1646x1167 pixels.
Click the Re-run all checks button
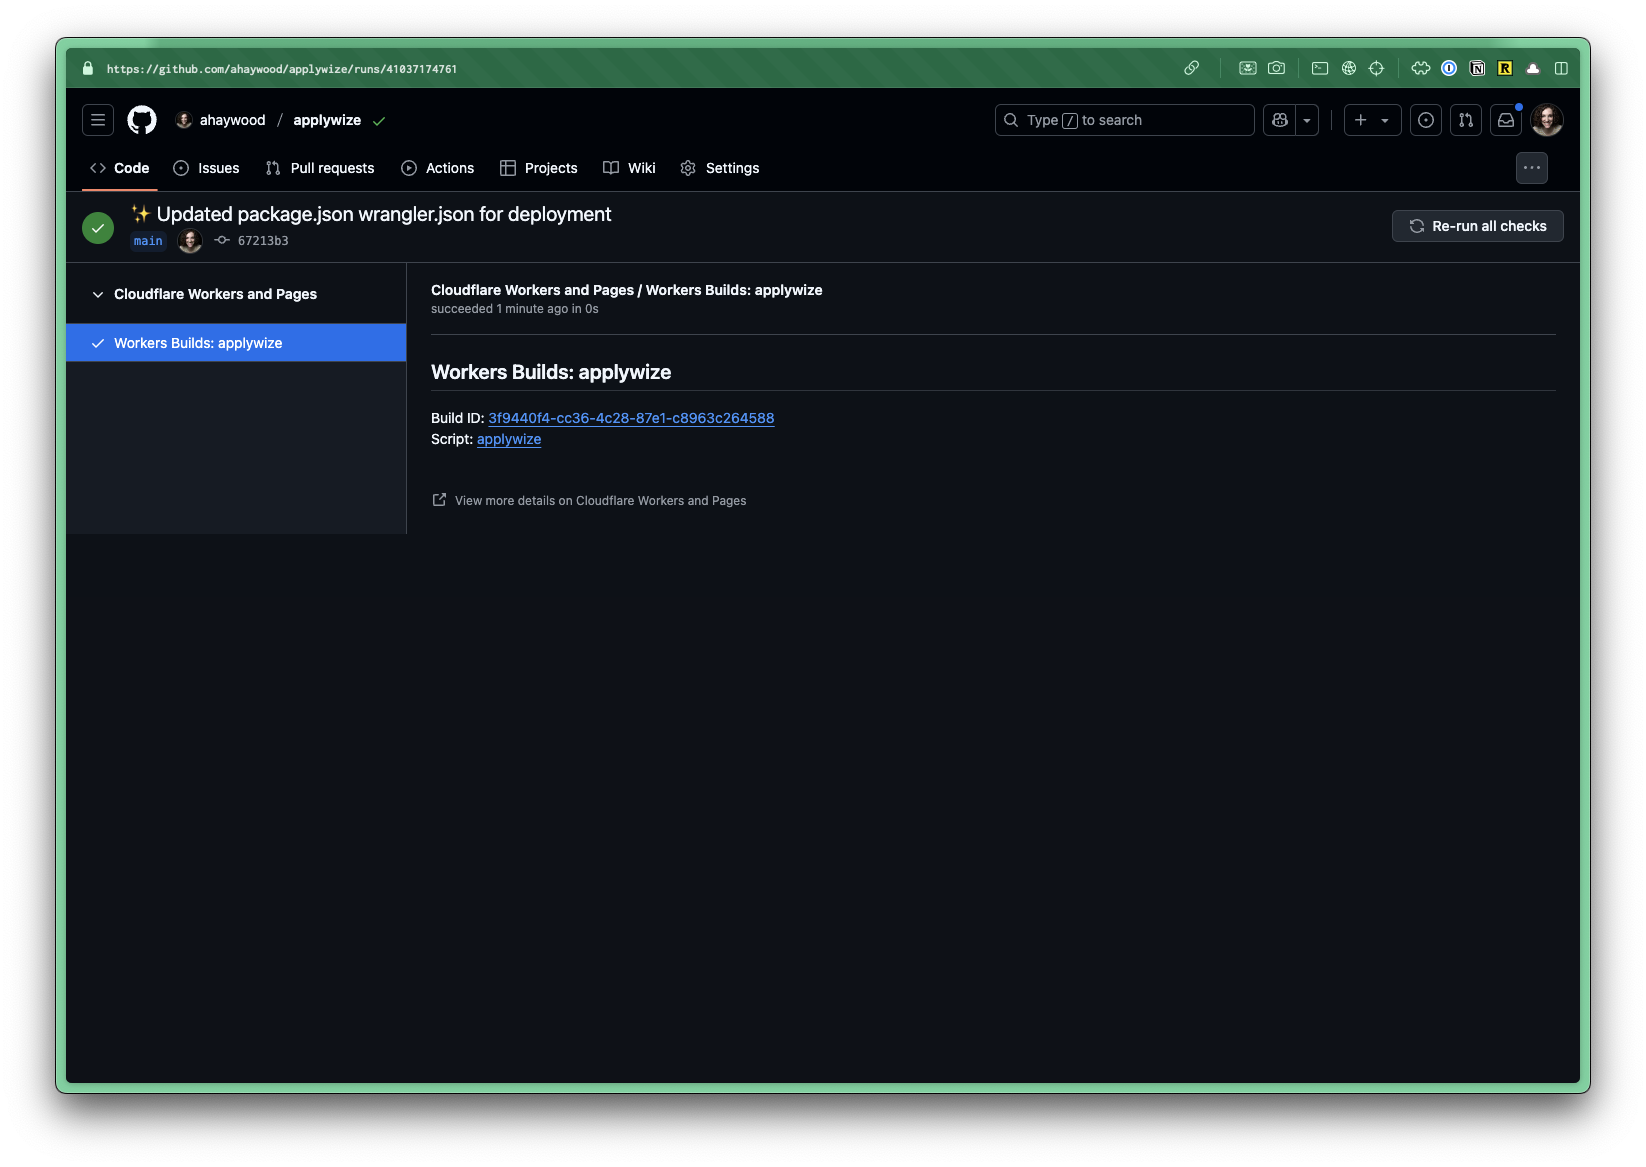(x=1477, y=226)
